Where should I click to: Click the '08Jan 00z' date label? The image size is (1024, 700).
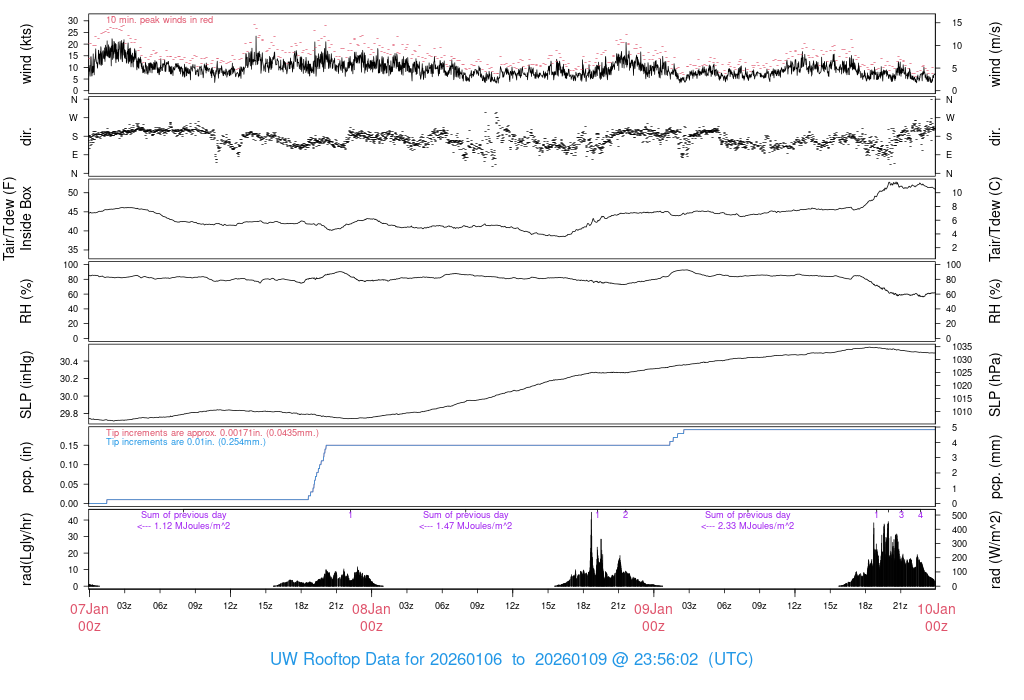[372, 618]
